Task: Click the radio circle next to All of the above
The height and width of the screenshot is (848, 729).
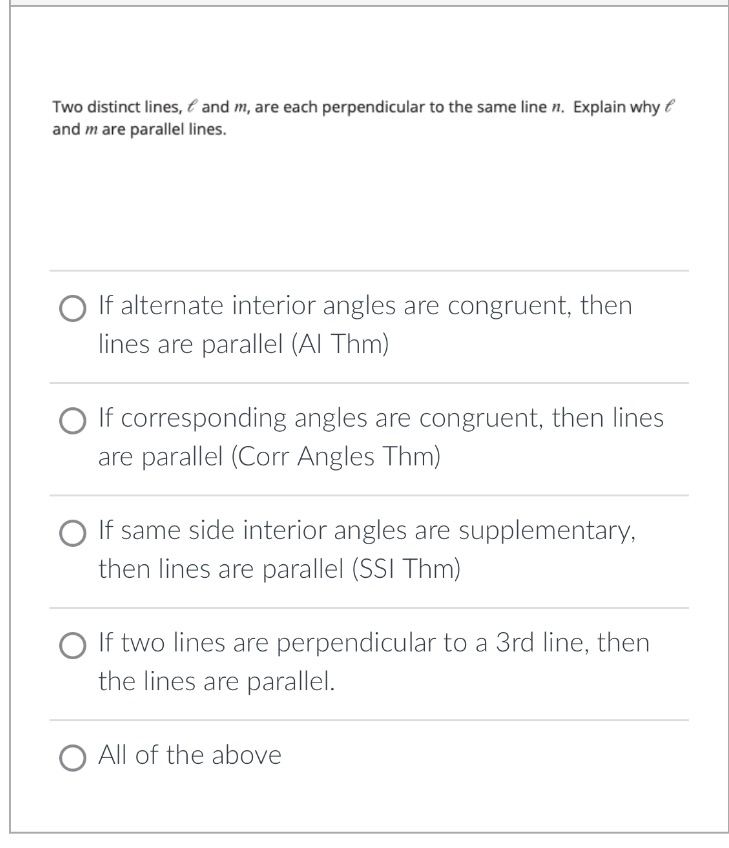Action: point(71,758)
